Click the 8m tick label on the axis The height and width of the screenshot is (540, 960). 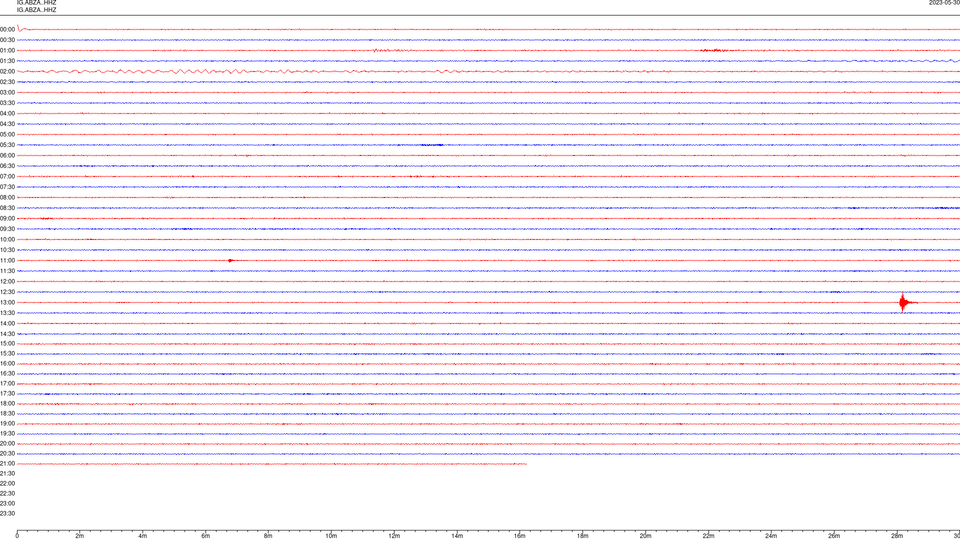(268, 536)
